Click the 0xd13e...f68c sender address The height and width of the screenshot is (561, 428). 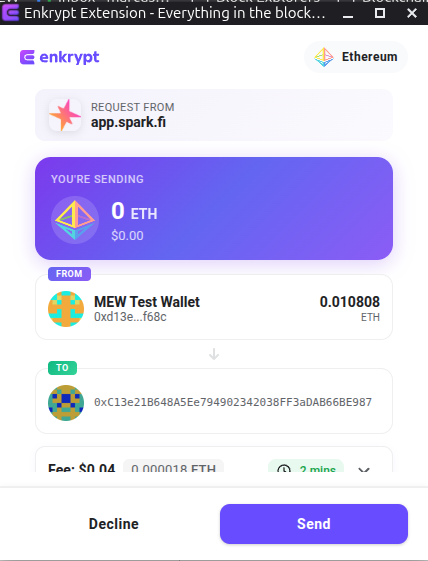pos(130,317)
